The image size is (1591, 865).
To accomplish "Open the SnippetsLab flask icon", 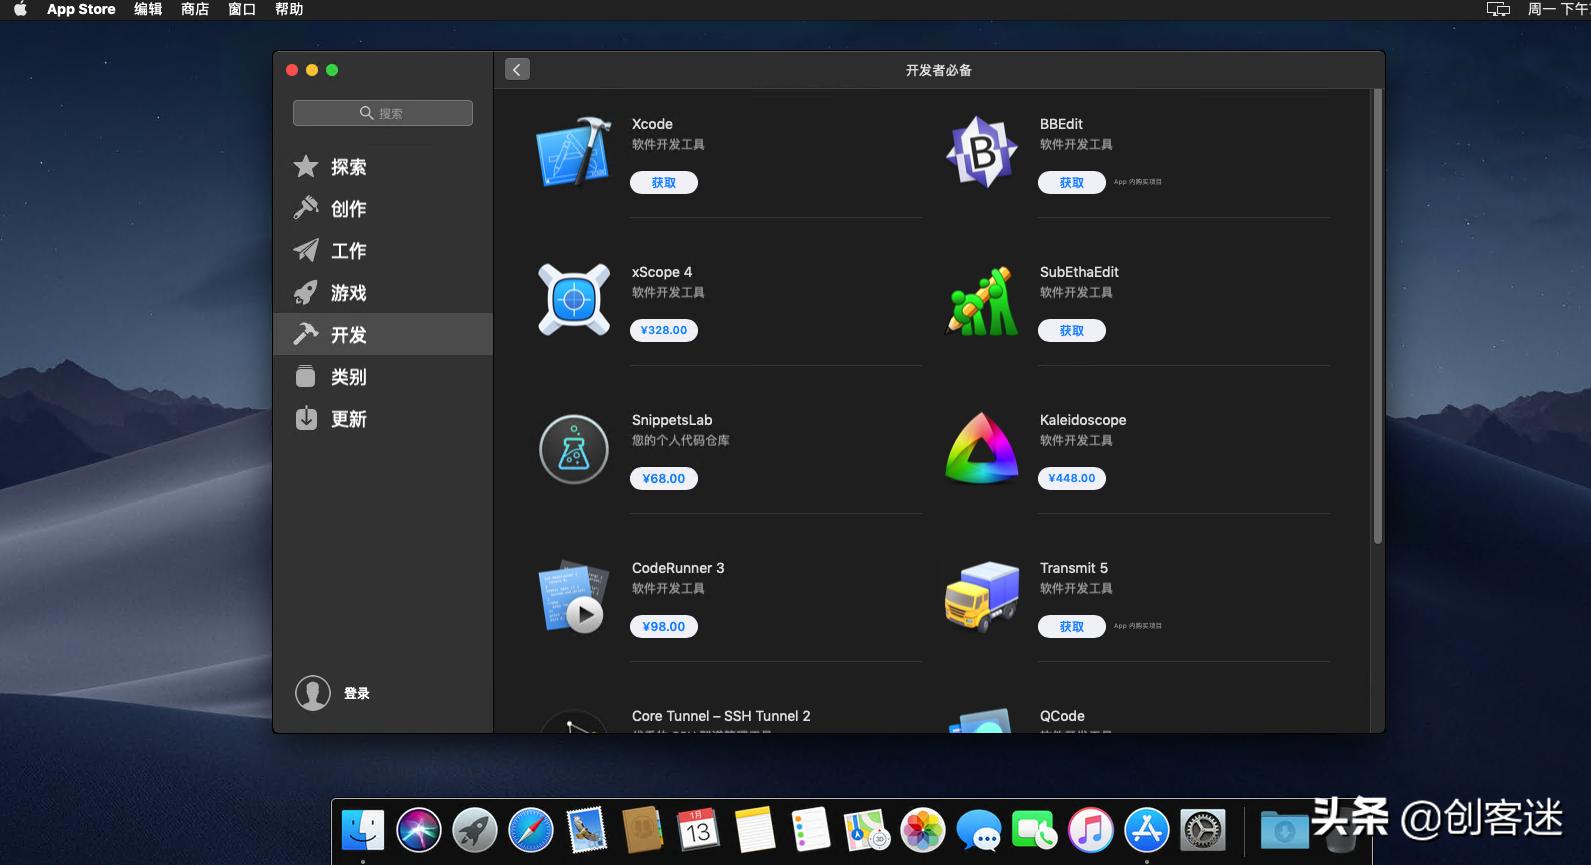I will [x=574, y=449].
